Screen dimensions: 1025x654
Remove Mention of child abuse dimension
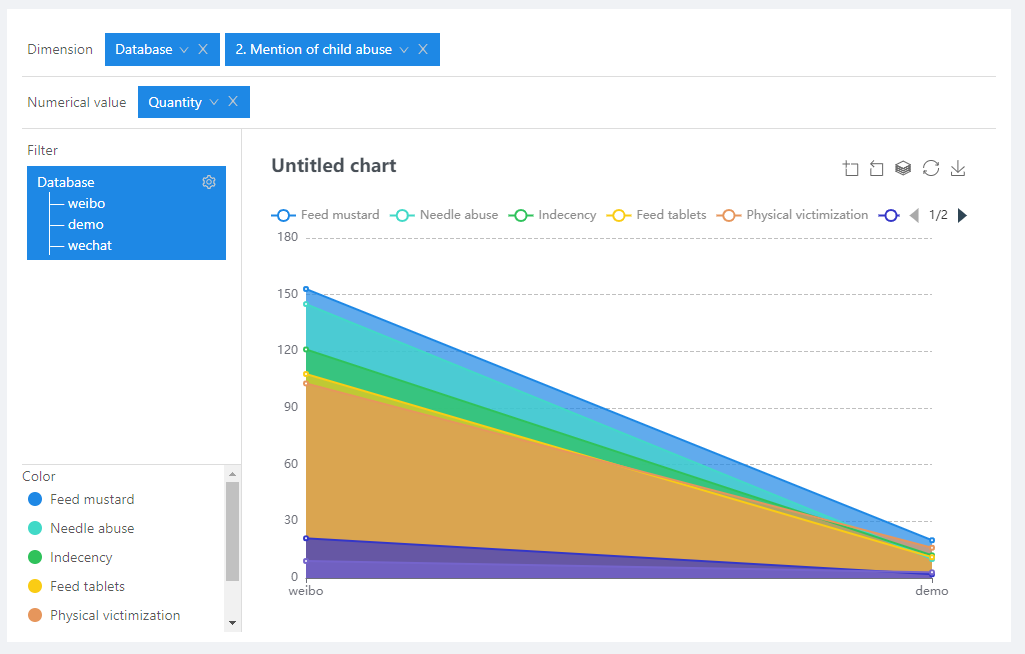[x=423, y=49]
